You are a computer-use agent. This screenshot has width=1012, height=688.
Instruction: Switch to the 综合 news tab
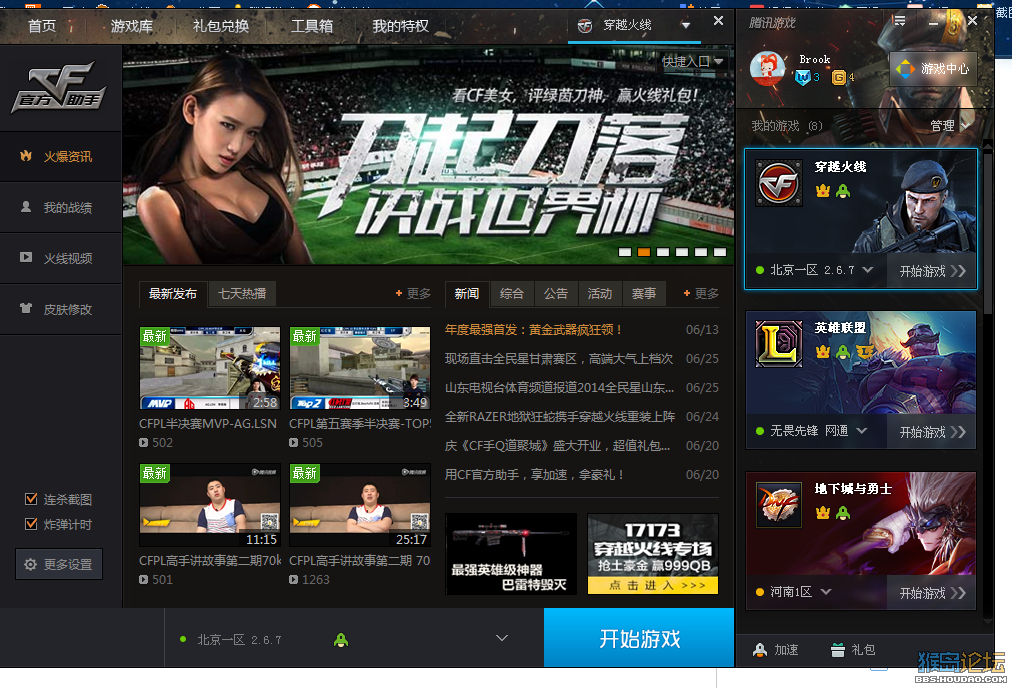point(512,294)
